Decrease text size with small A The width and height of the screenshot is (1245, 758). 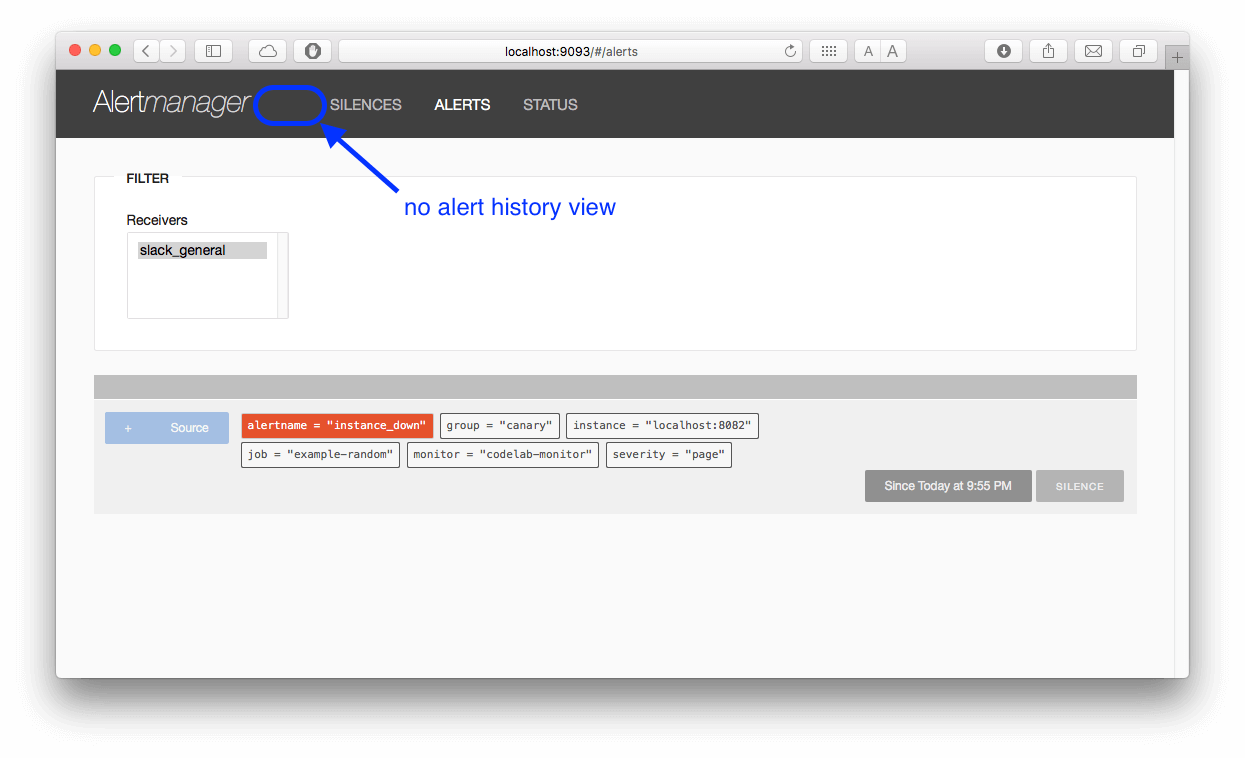(x=868, y=51)
